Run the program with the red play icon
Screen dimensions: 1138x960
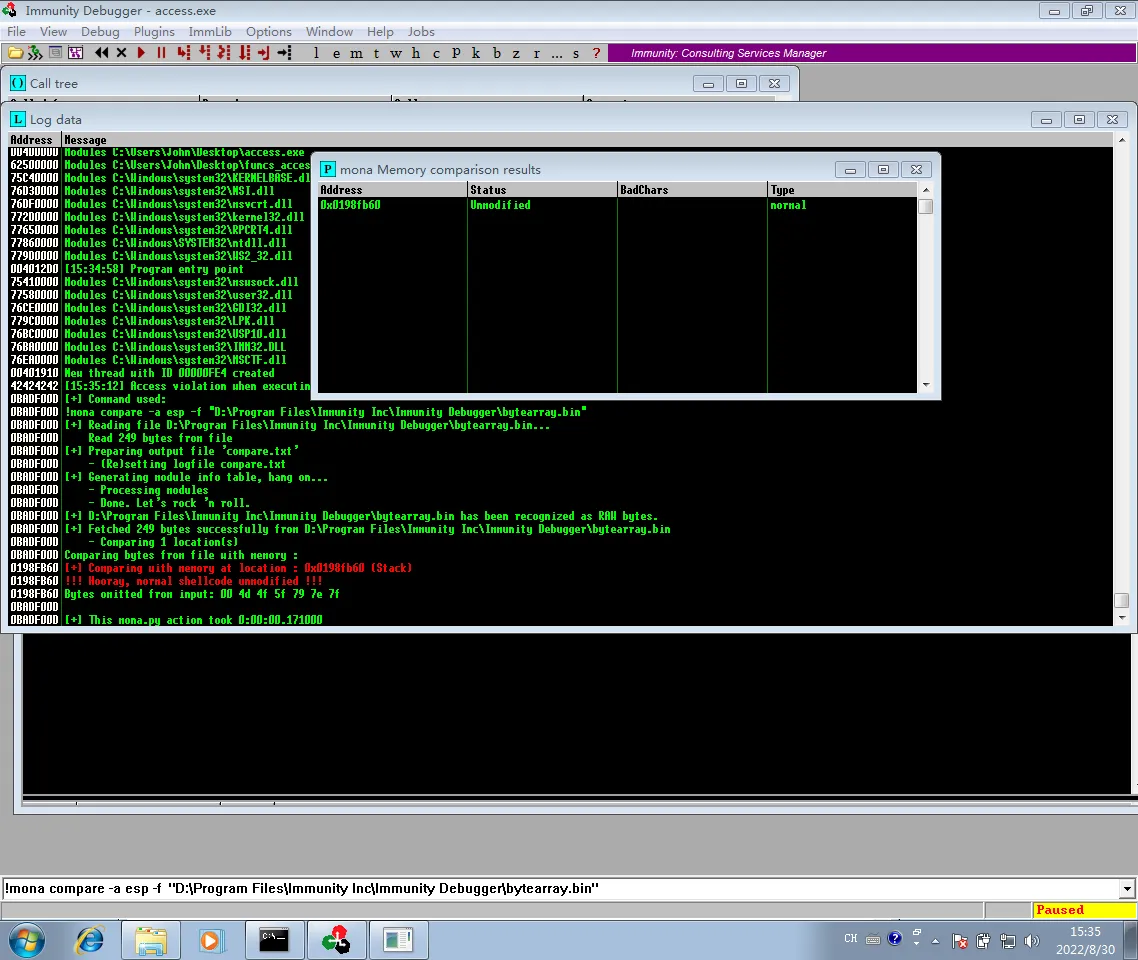(x=141, y=53)
